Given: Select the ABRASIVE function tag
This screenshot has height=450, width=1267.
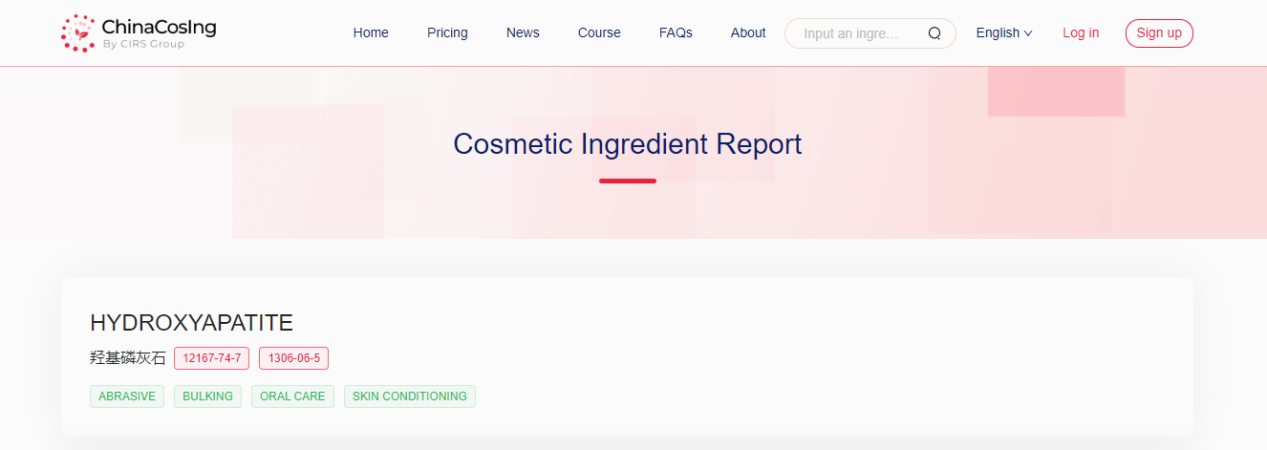Looking at the screenshot, I should (x=127, y=396).
